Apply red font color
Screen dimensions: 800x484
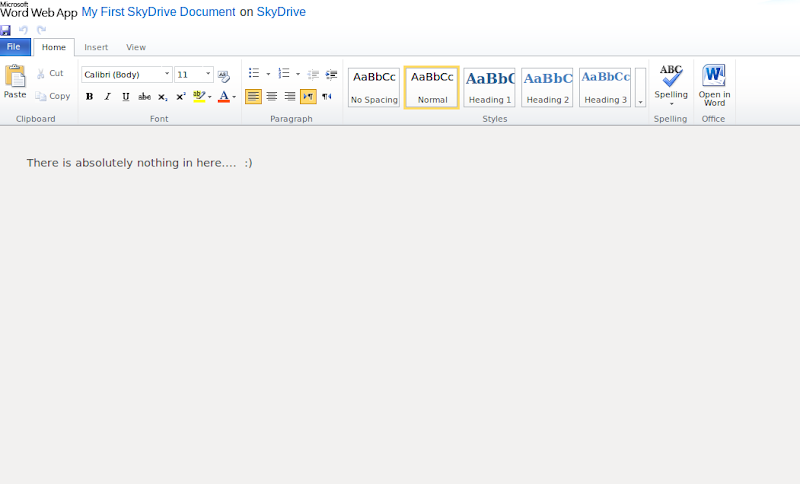[223, 96]
